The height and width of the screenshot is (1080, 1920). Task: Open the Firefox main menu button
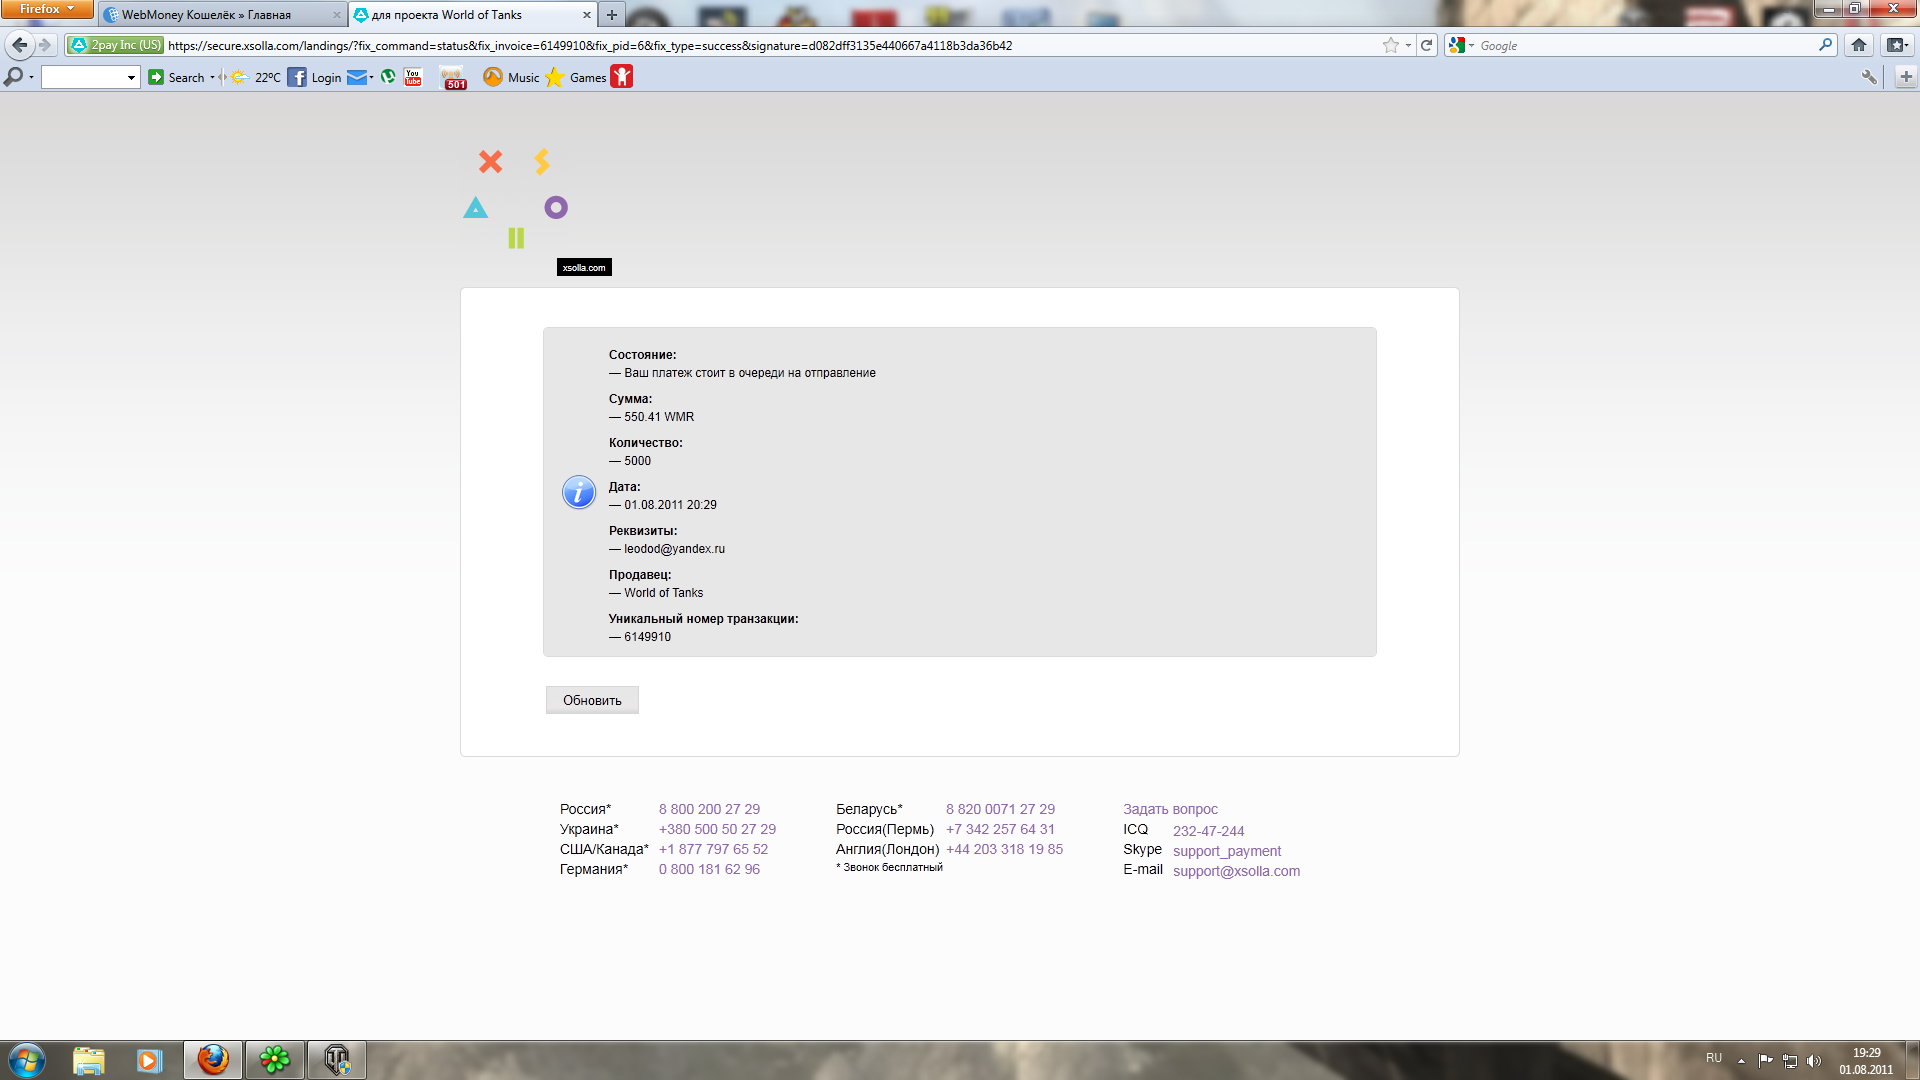[47, 9]
